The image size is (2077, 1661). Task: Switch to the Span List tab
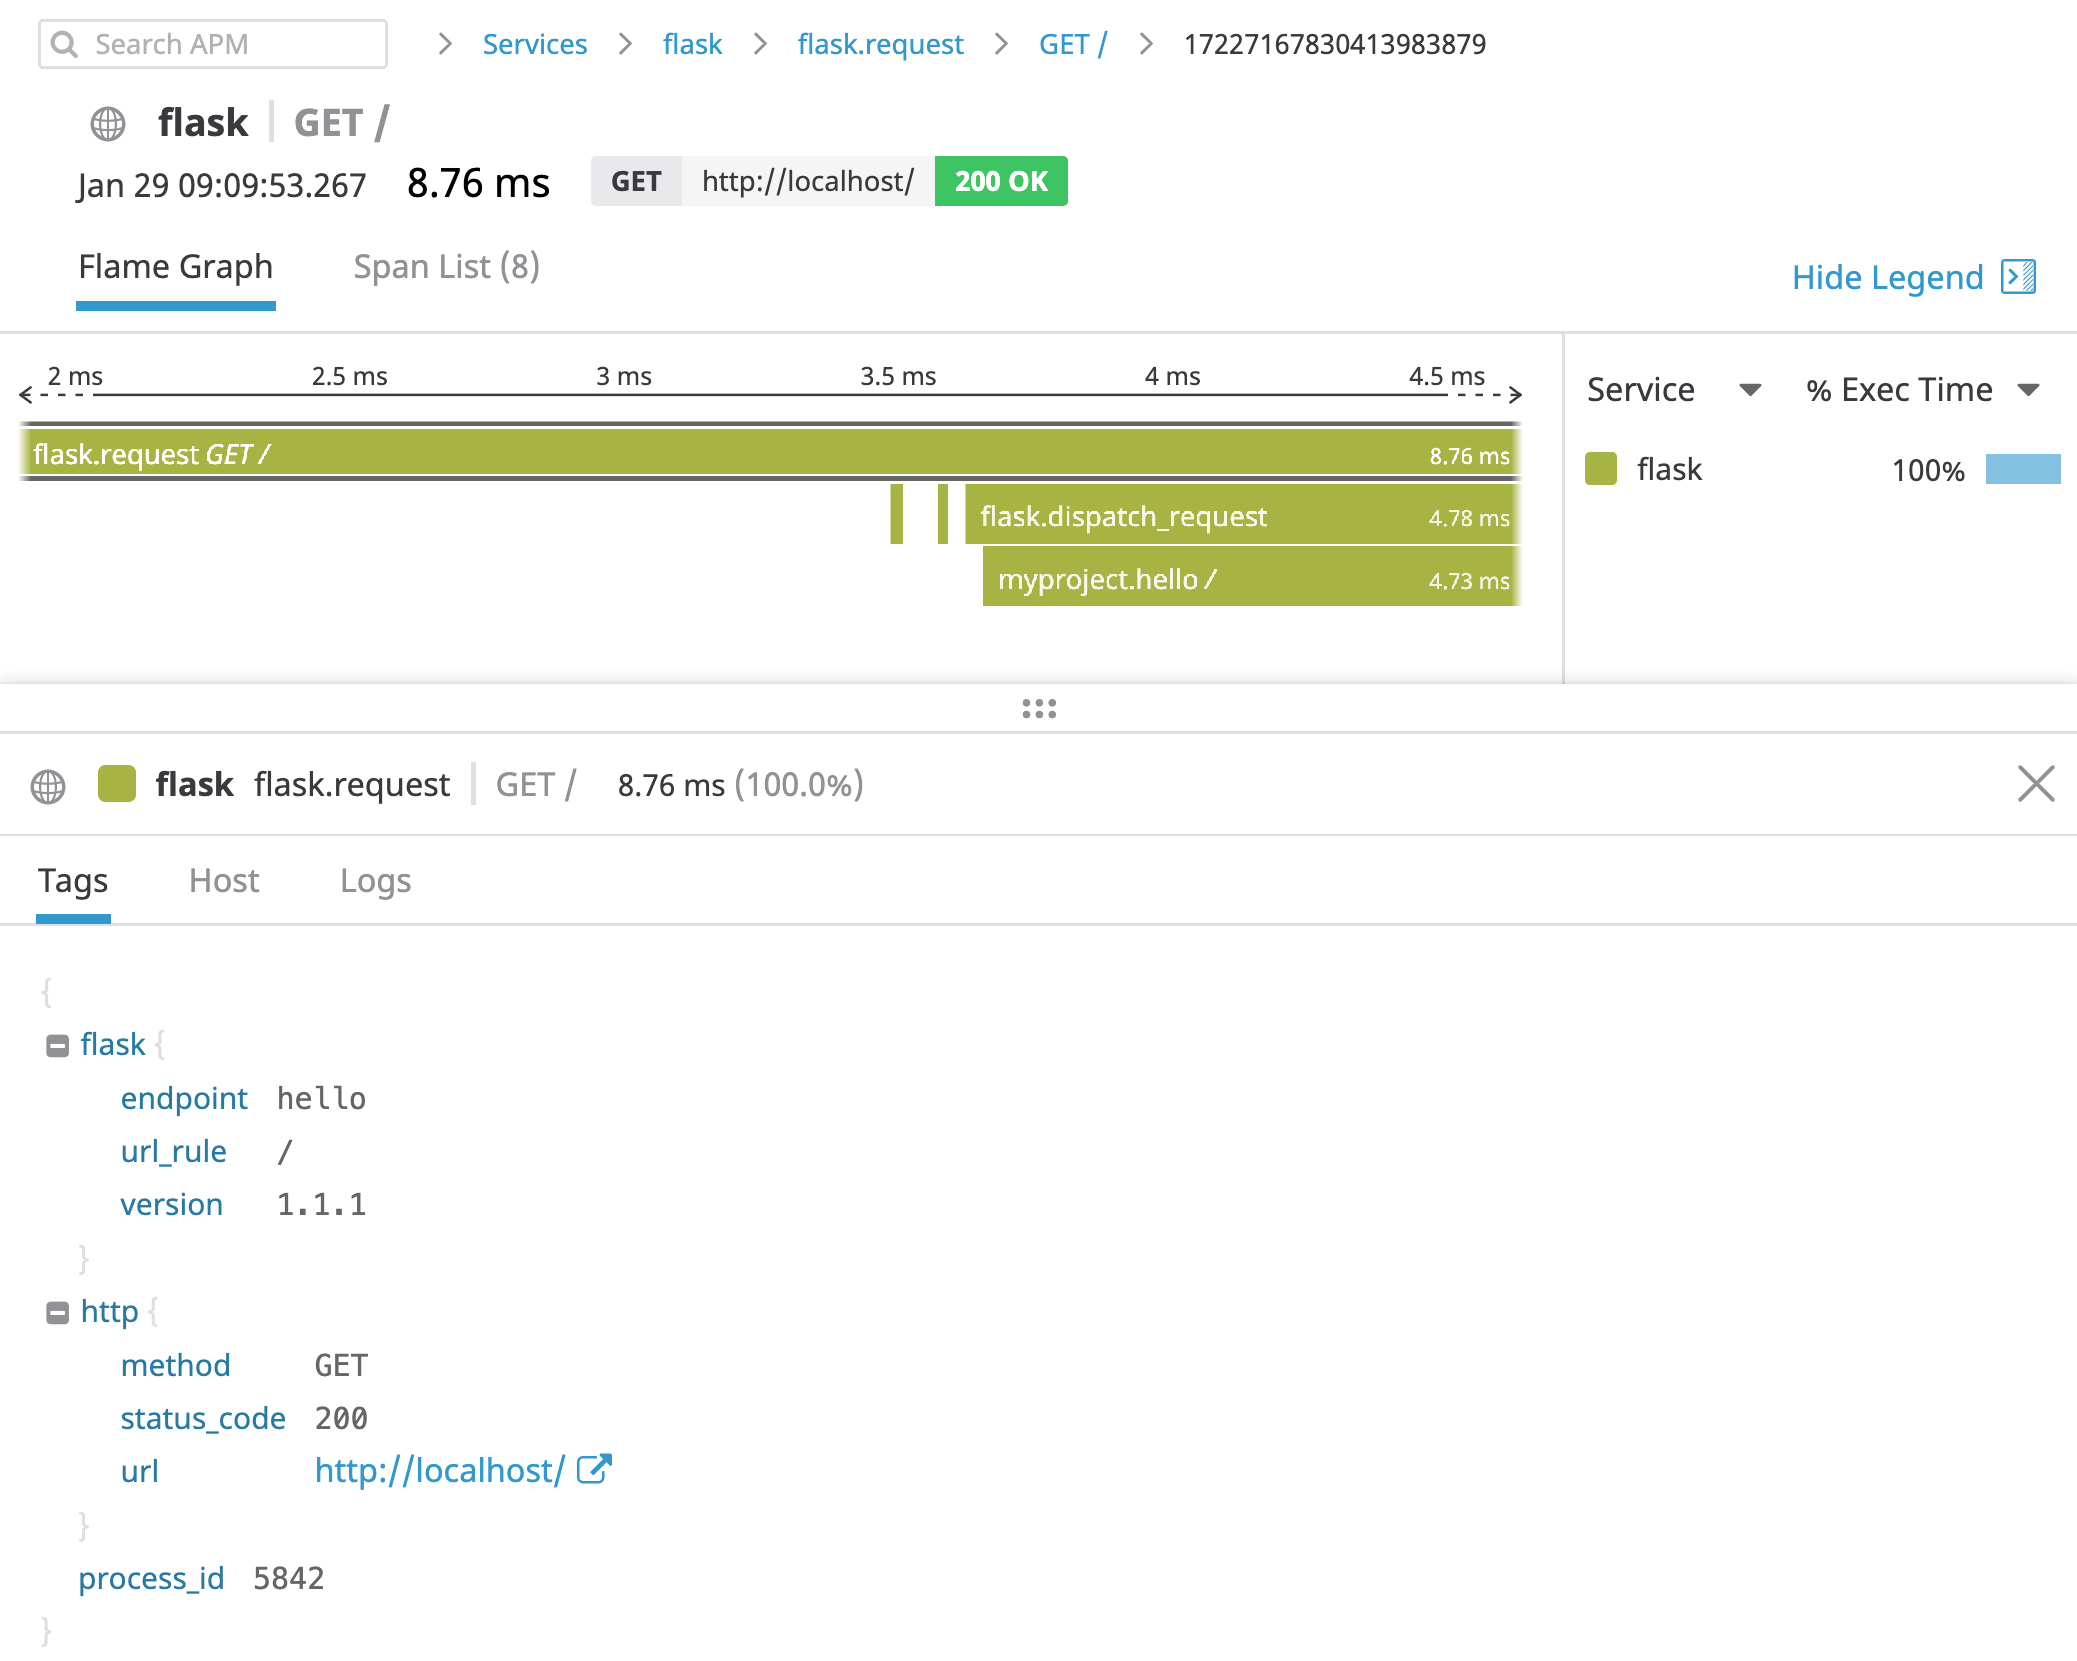(x=446, y=266)
